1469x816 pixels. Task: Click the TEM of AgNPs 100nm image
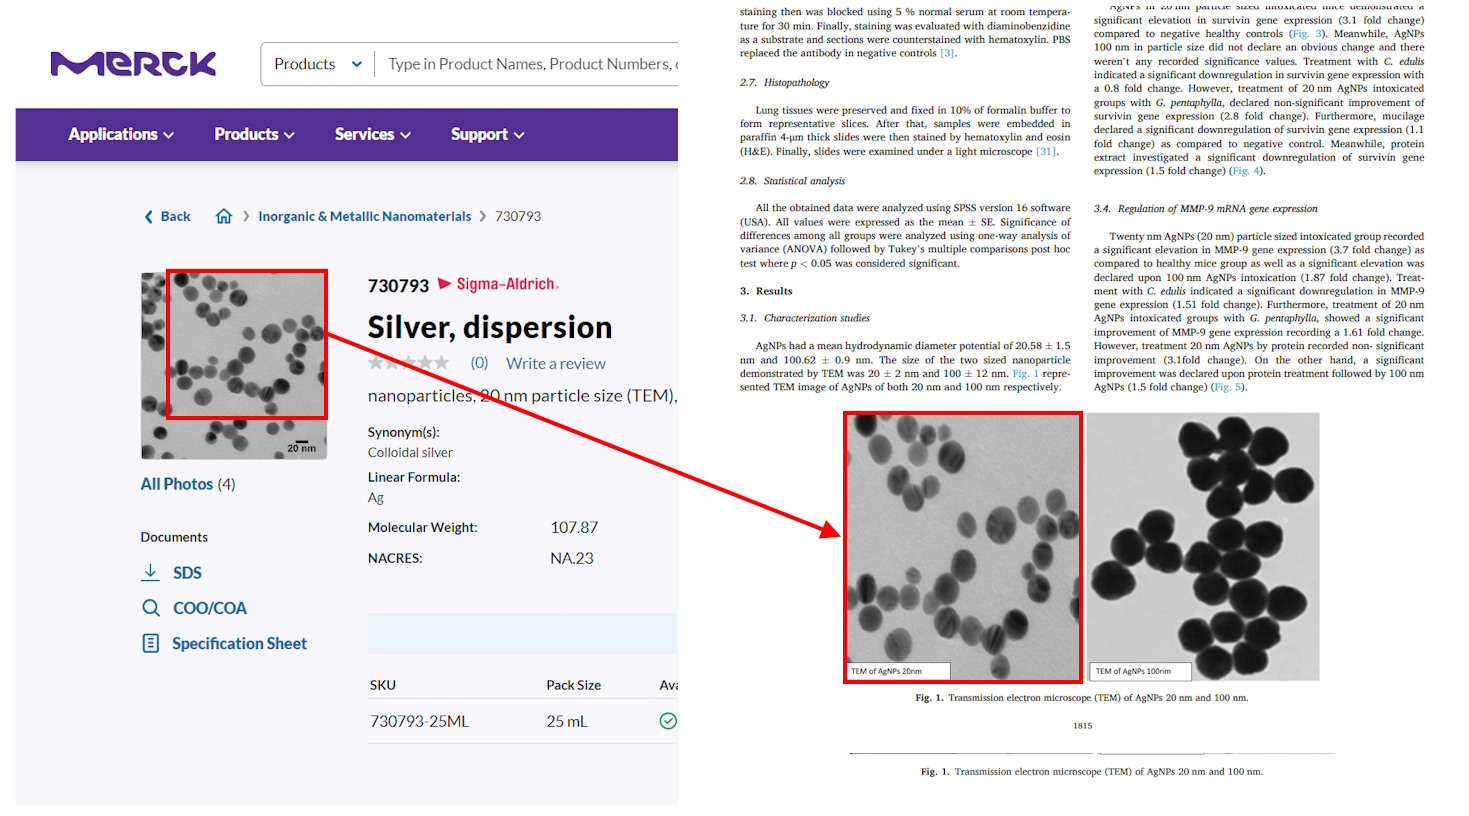click(x=1203, y=546)
